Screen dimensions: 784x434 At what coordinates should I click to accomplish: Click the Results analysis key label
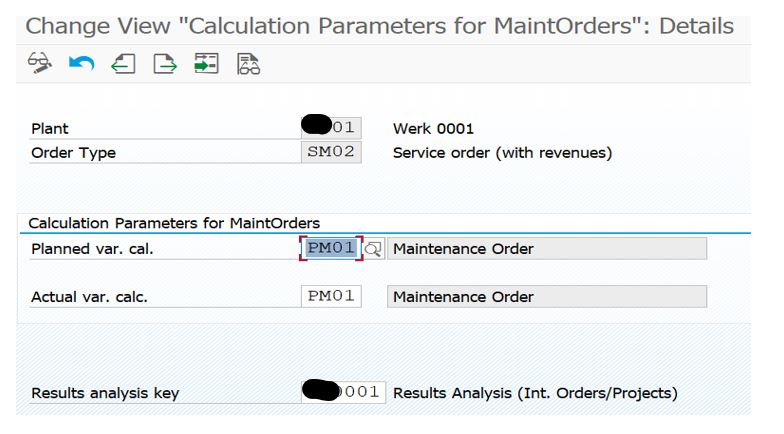click(x=105, y=393)
